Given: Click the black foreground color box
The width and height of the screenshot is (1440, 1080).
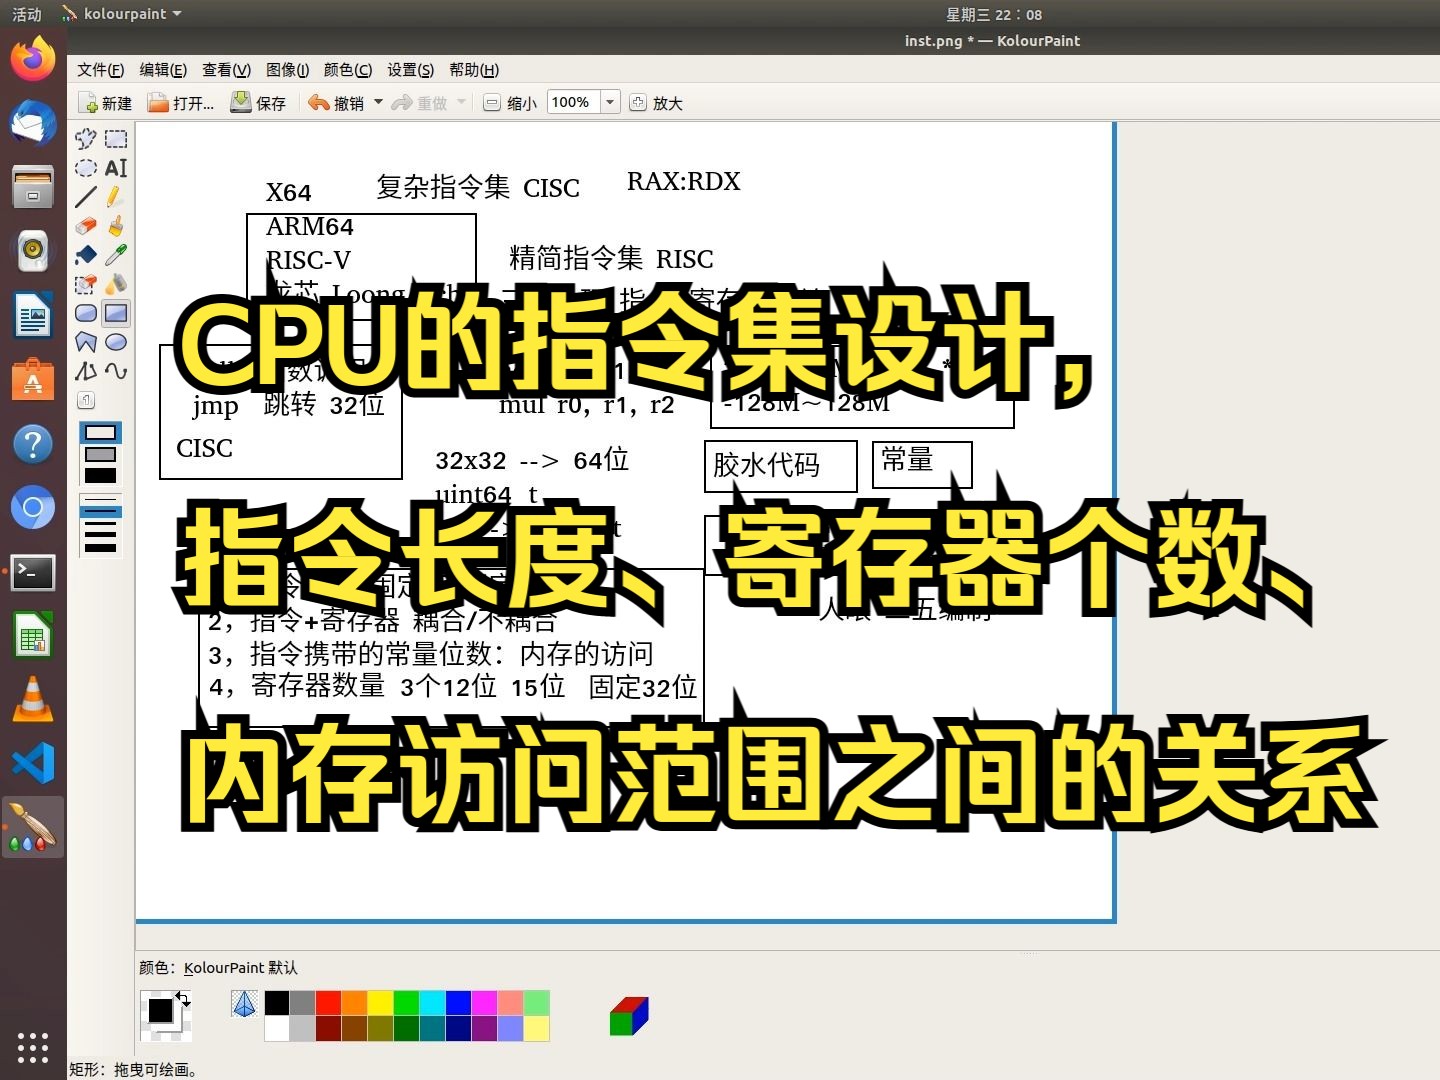Looking at the screenshot, I should [x=160, y=1010].
